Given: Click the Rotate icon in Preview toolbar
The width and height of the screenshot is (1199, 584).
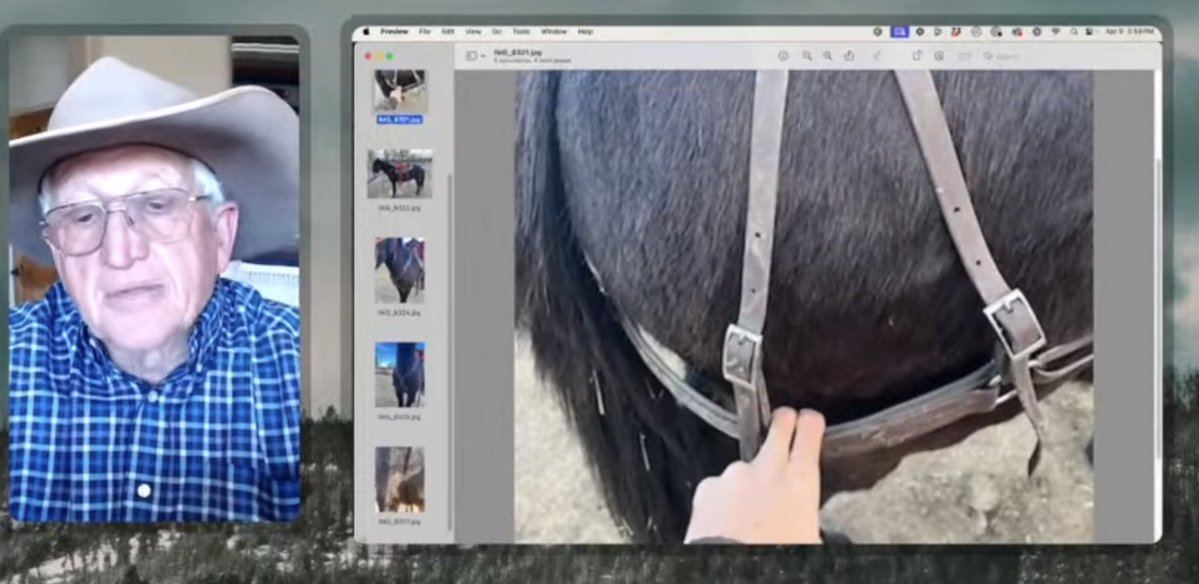Looking at the screenshot, I should 917,56.
